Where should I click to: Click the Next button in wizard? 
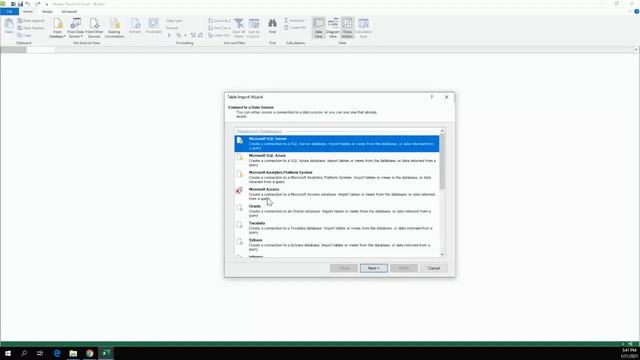tap(373, 268)
